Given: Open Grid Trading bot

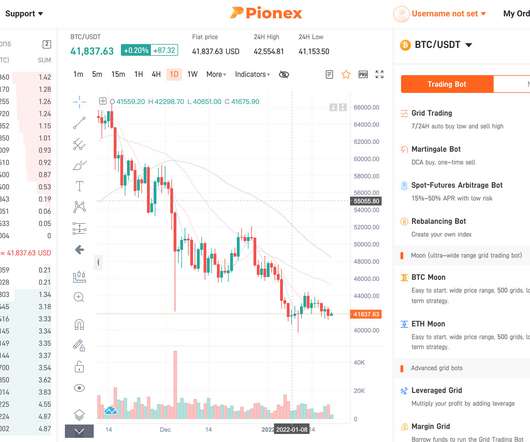Looking at the screenshot, I should click(432, 113).
